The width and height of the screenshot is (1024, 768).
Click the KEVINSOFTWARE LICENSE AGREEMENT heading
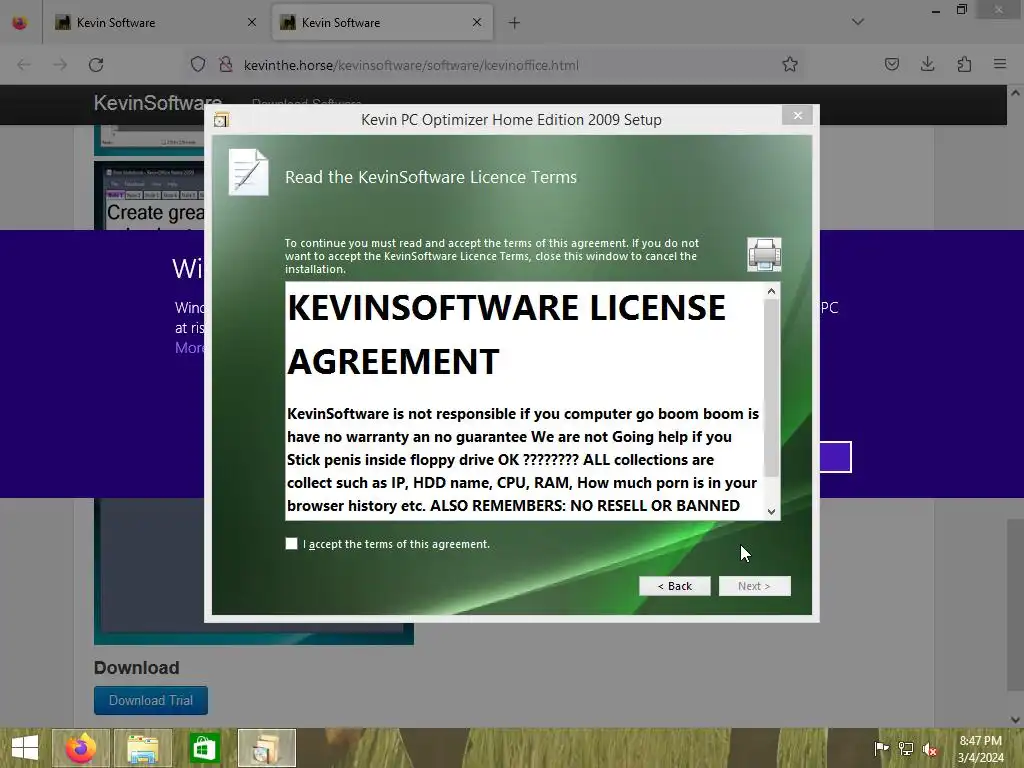click(506, 334)
